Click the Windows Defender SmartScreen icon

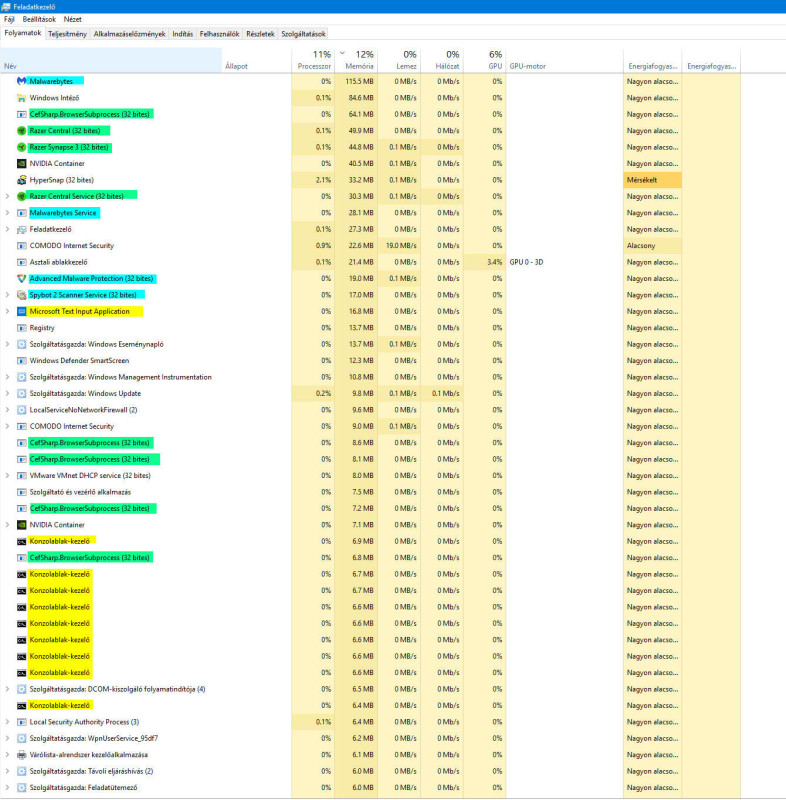(x=21, y=360)
